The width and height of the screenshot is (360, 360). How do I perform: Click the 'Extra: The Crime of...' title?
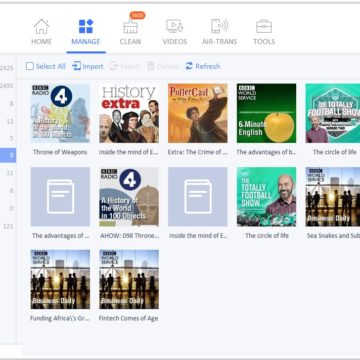coord(198,152)
